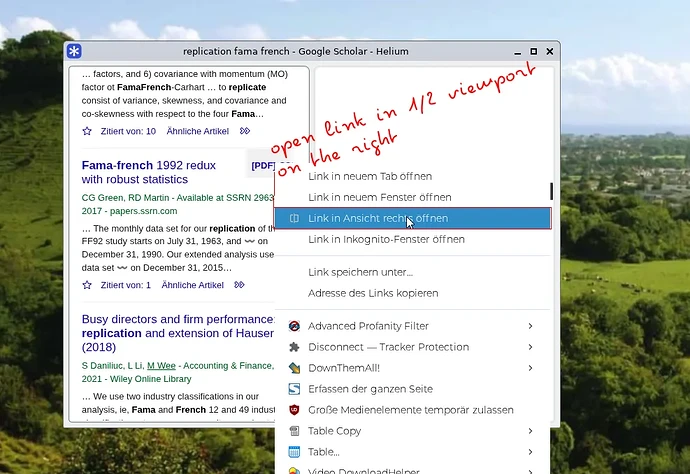
Task: Click the Table Copy icon
Action: 294,431
